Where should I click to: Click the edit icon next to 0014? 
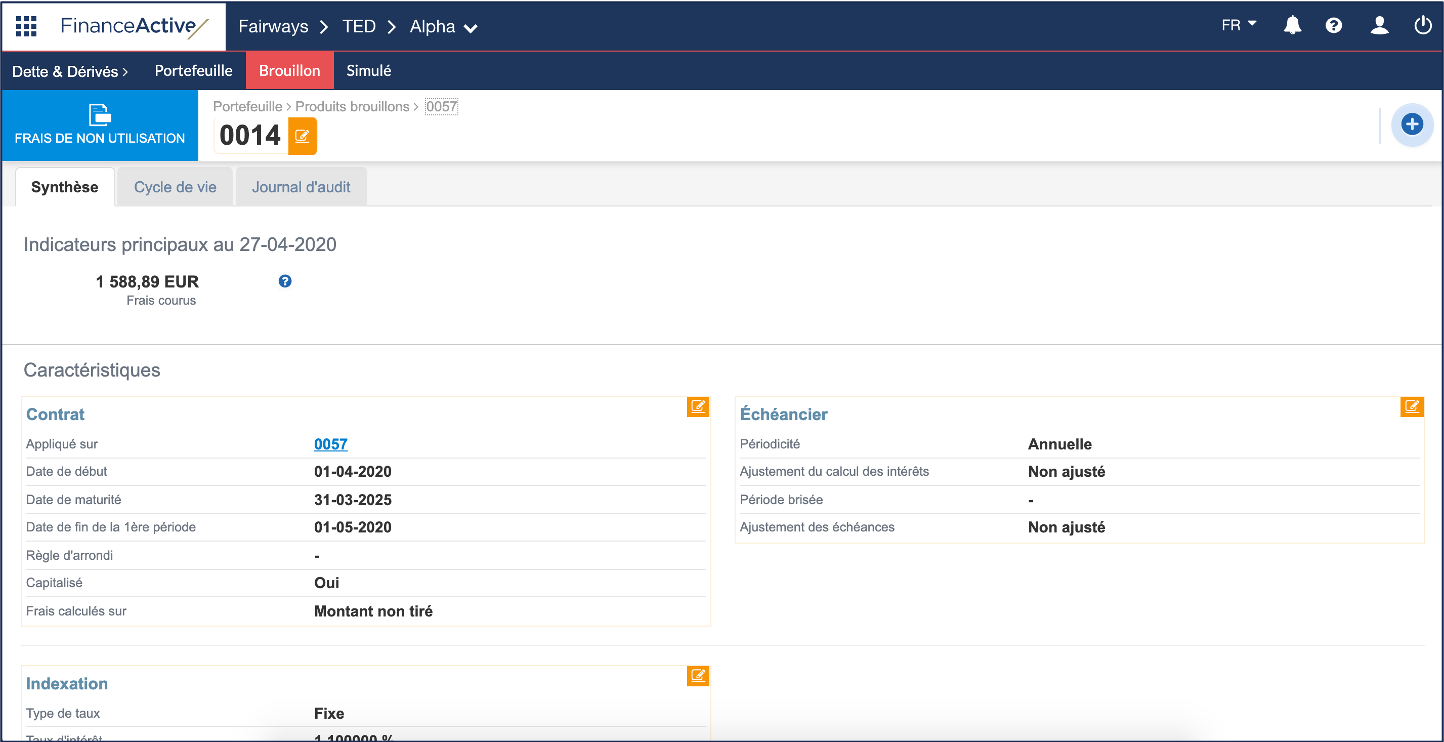[302, 136]
